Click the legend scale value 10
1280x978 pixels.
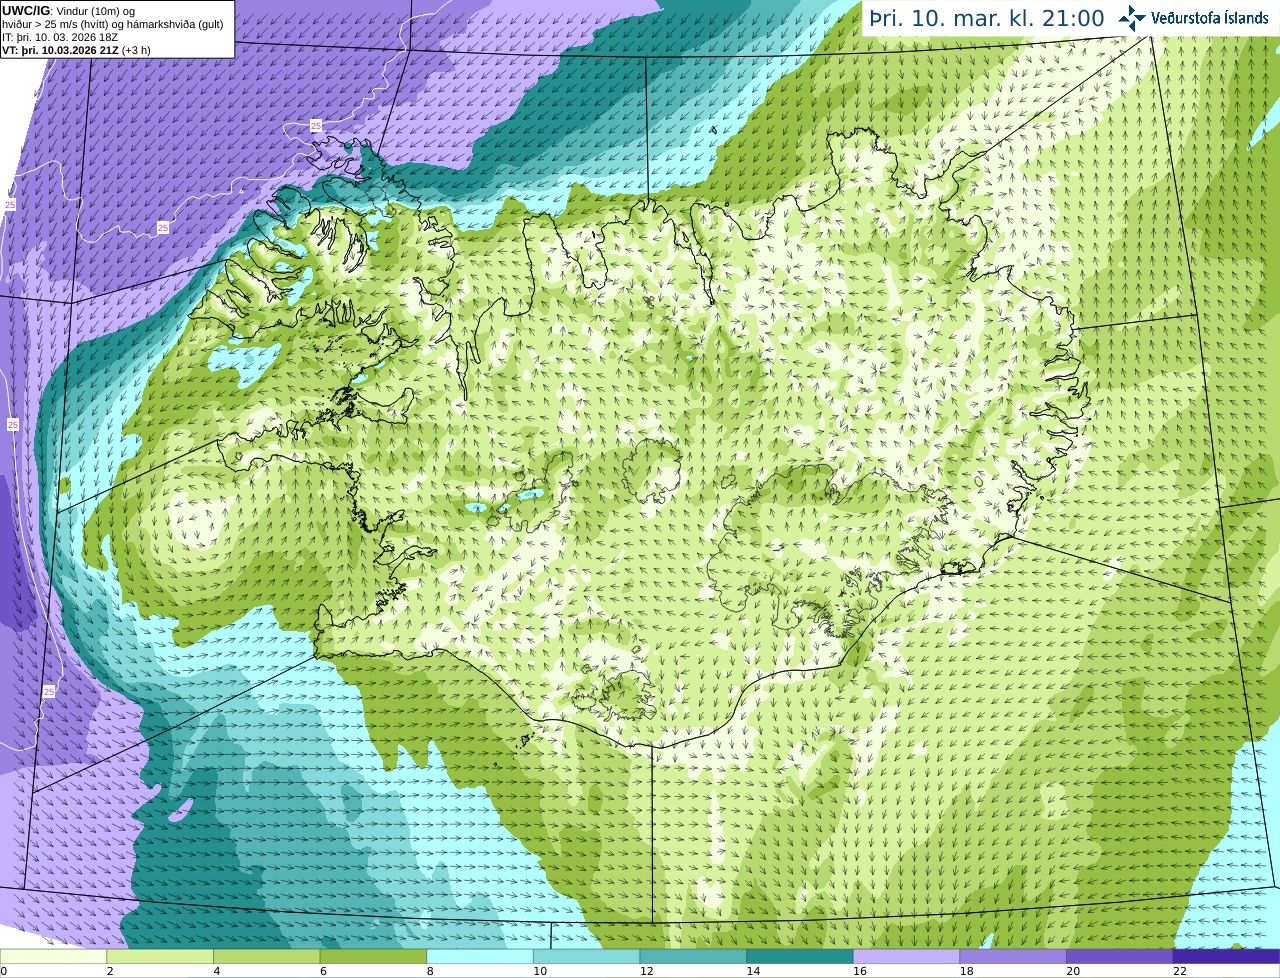click(540, 971)
